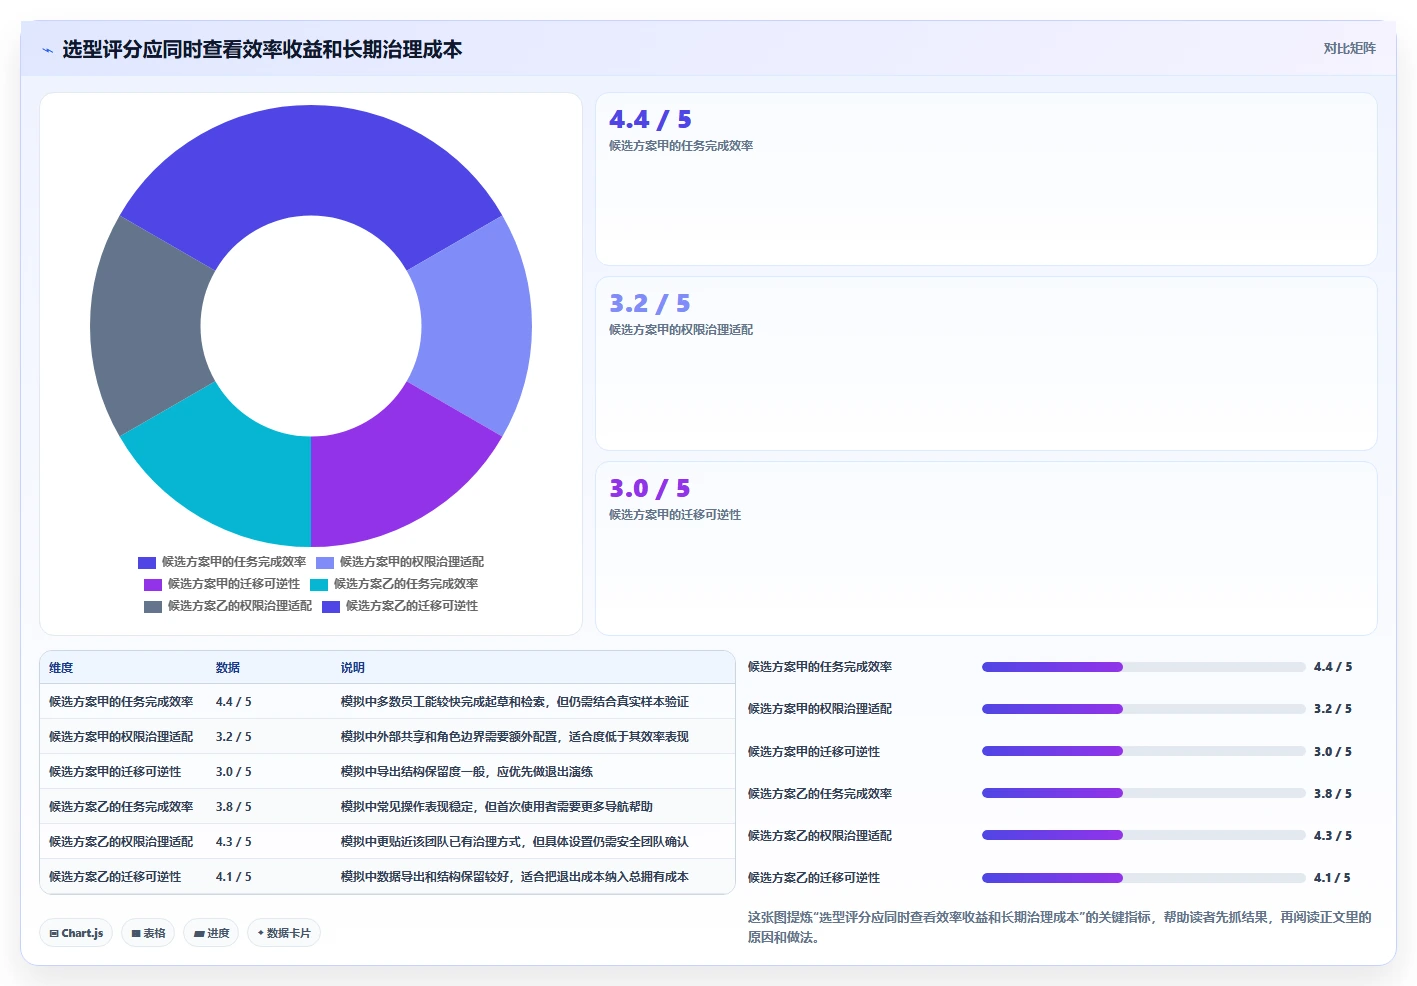Click description starting 模拟中外部共享和角色边界
1417x986 pixels.
point(515,737)
